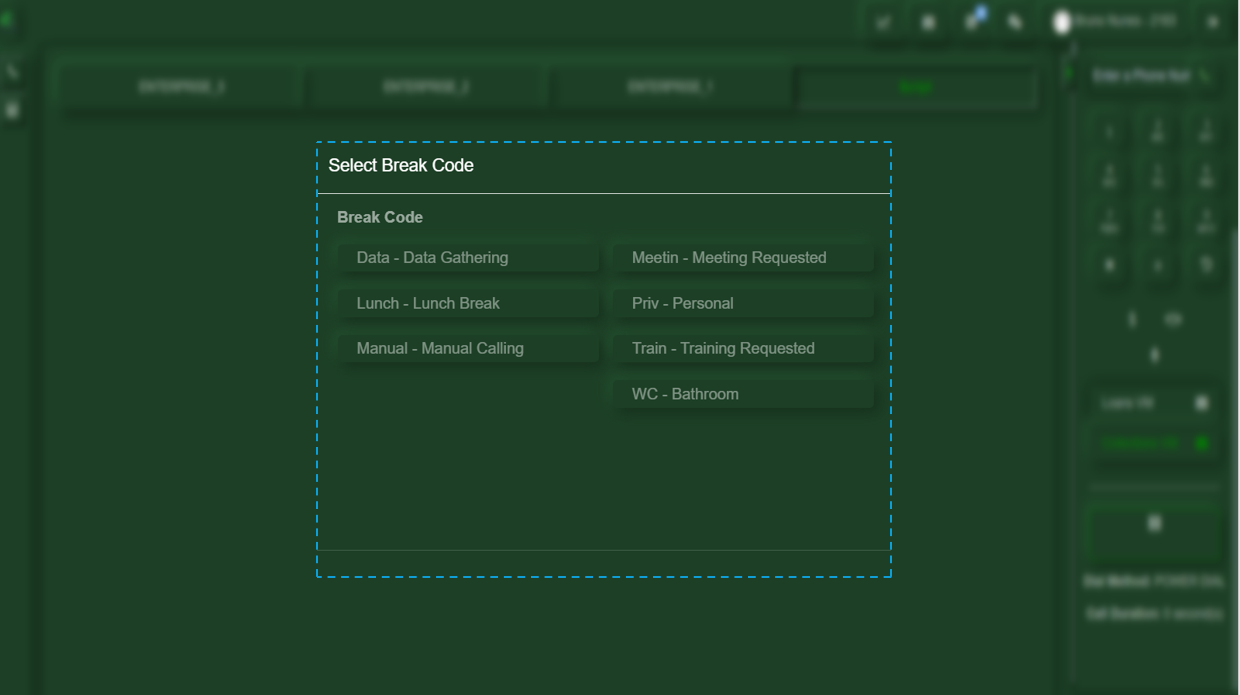Choose the Data - Data Gathering break code

[x=467, y=258]
